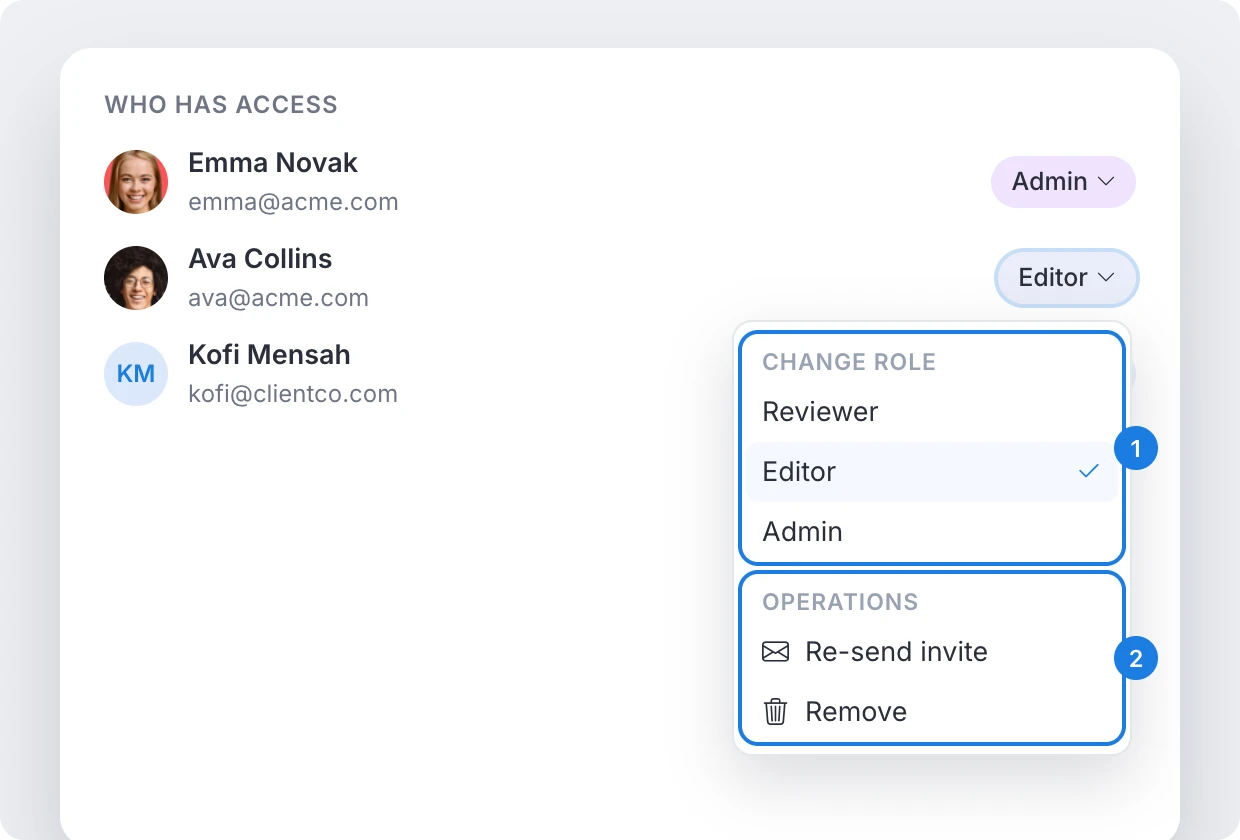Select the Admin role in Change Role menu
1240x840 pixels.
click(x=932, y=532)
